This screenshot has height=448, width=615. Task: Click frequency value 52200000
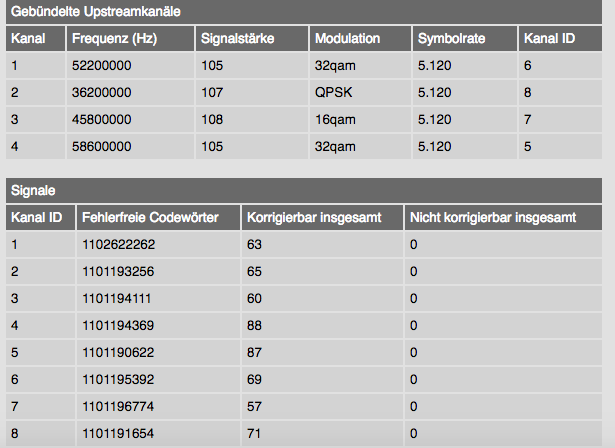click(x=102, y=66)
